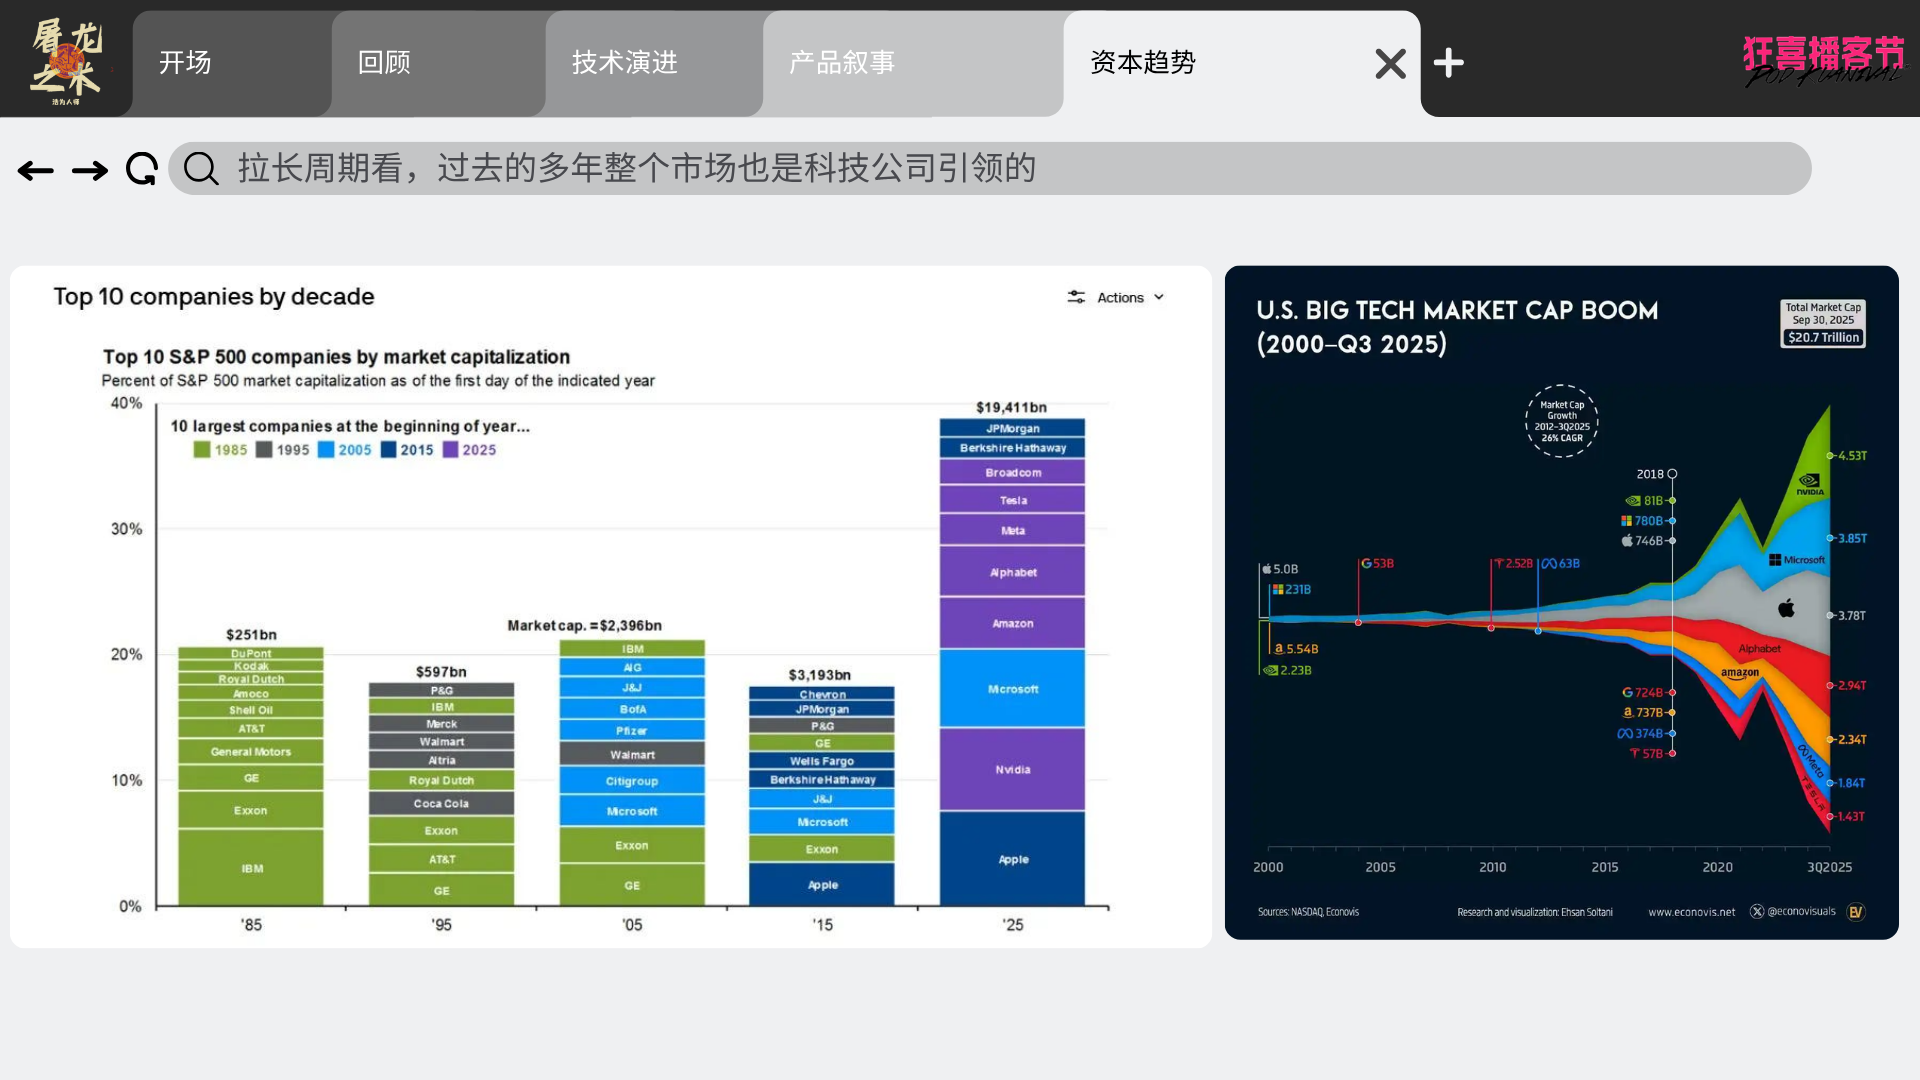Screen dimensions: 1920x1080
Task: Select the 产品叙事 tab
Action: point(842,63)
